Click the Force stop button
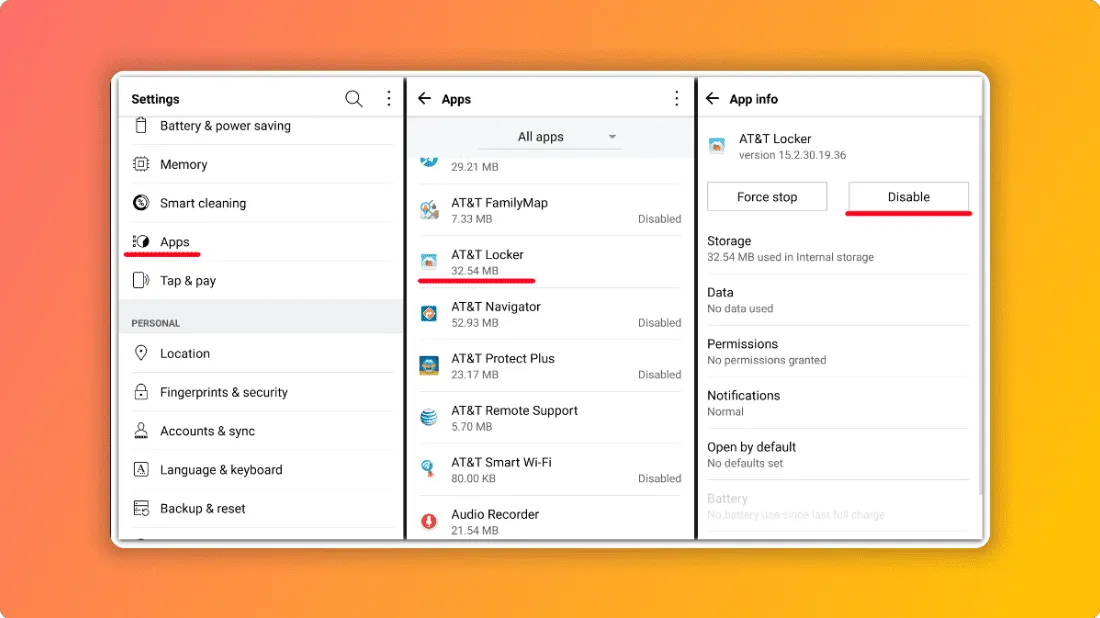 tap(767, 196)
